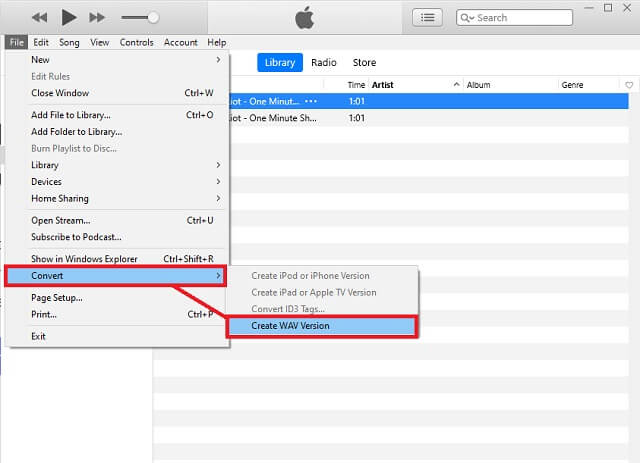
Task: Start playback with the Play button
Action: point(69,18)
